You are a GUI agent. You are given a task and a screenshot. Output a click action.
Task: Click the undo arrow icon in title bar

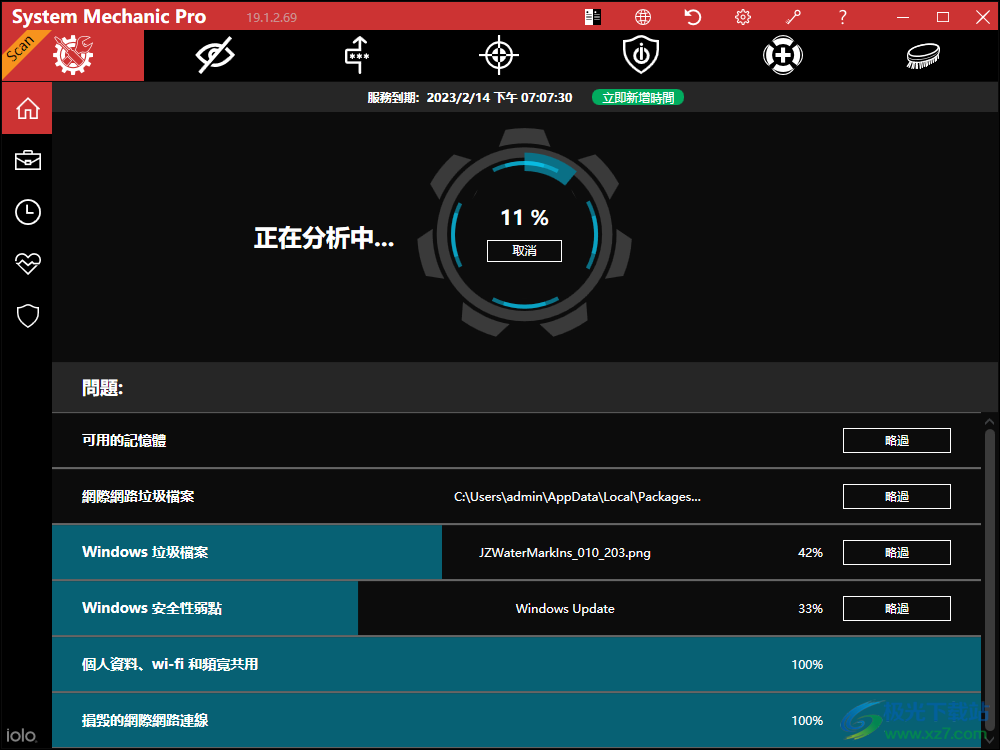point(693,17)
